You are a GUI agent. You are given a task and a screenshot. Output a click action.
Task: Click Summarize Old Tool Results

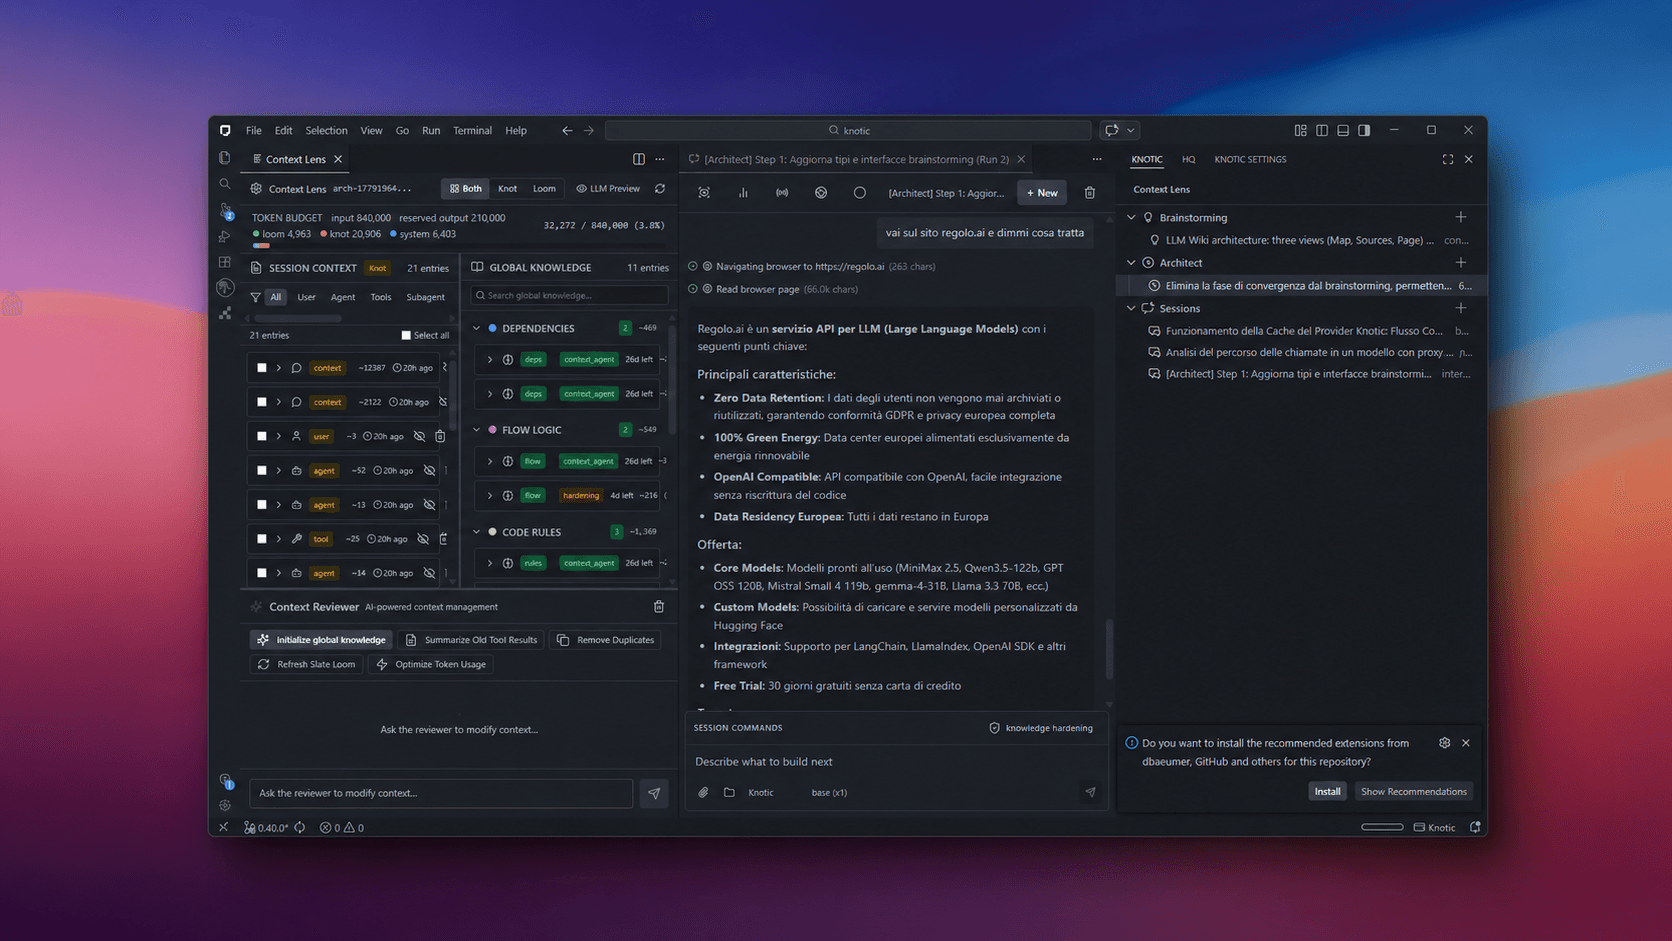tap(471, 640)
